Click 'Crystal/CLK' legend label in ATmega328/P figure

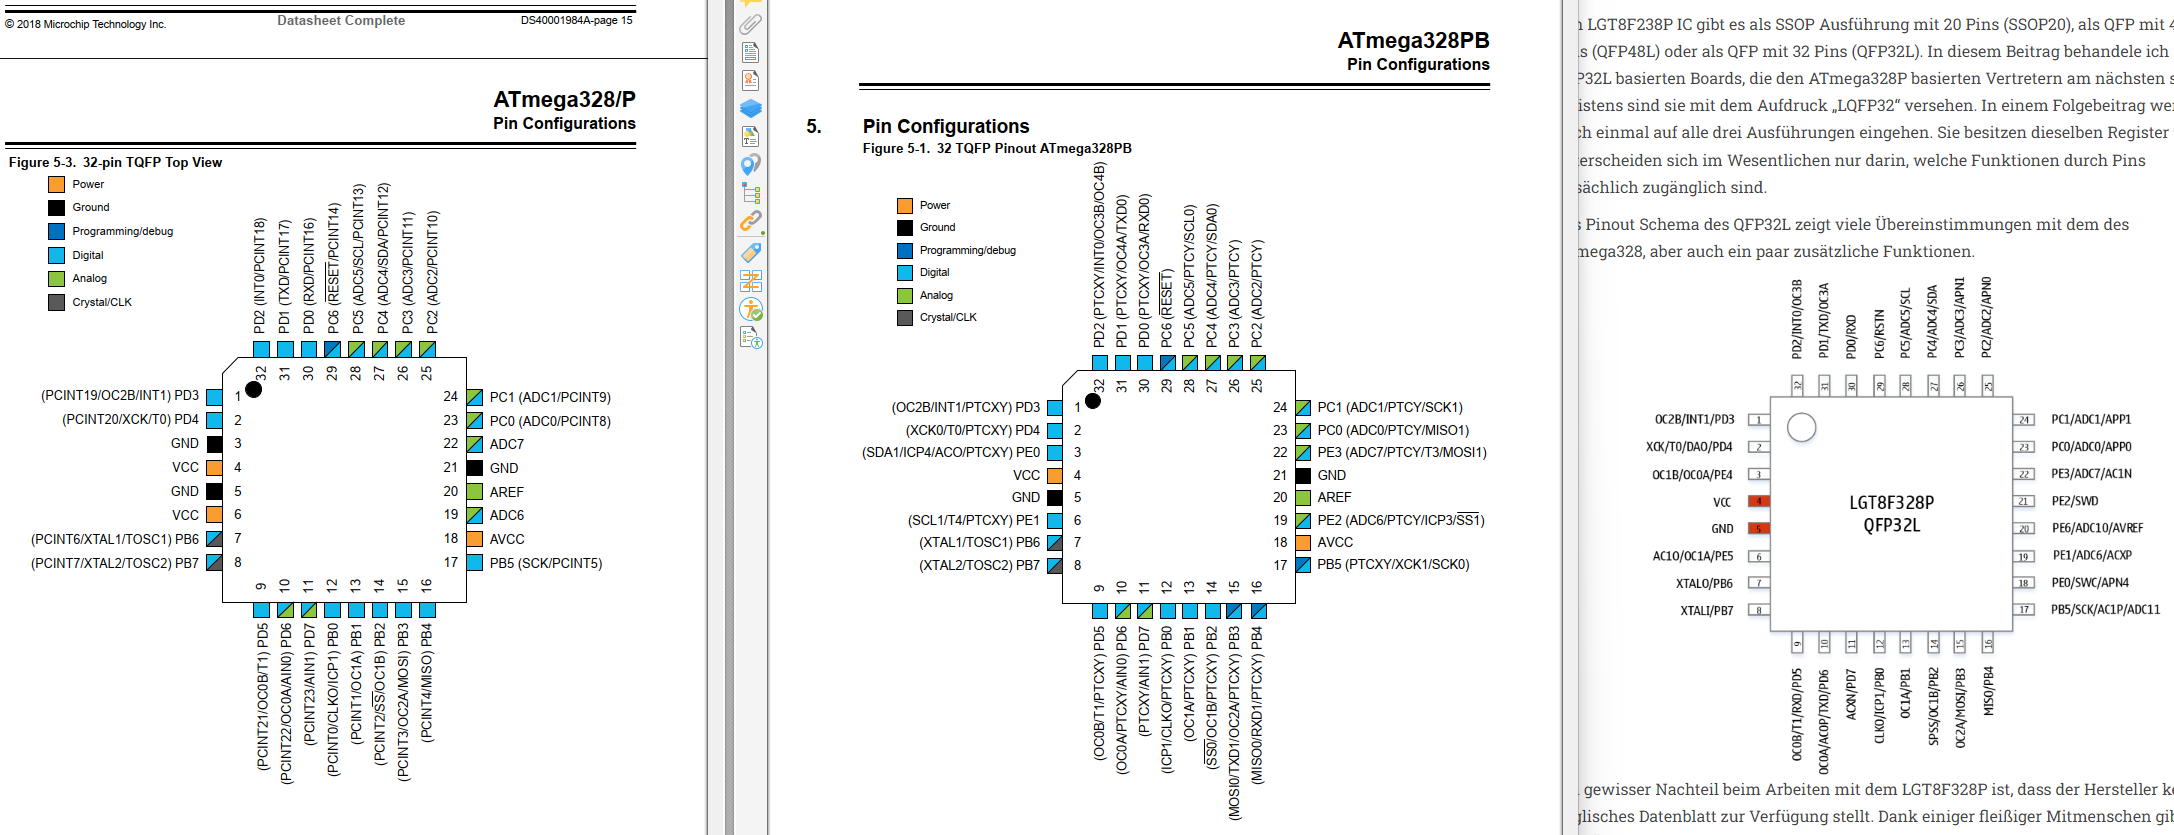pyautogui.click(x=102, y=302)
